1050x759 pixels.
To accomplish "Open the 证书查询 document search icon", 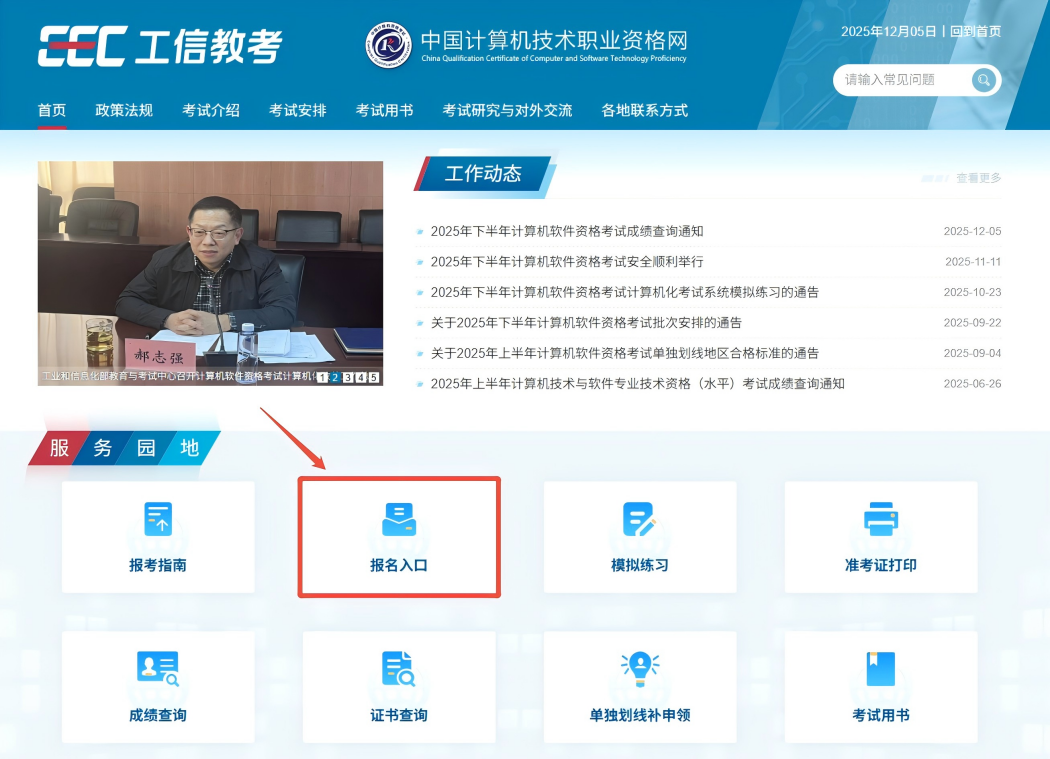I will coord(399,669).
